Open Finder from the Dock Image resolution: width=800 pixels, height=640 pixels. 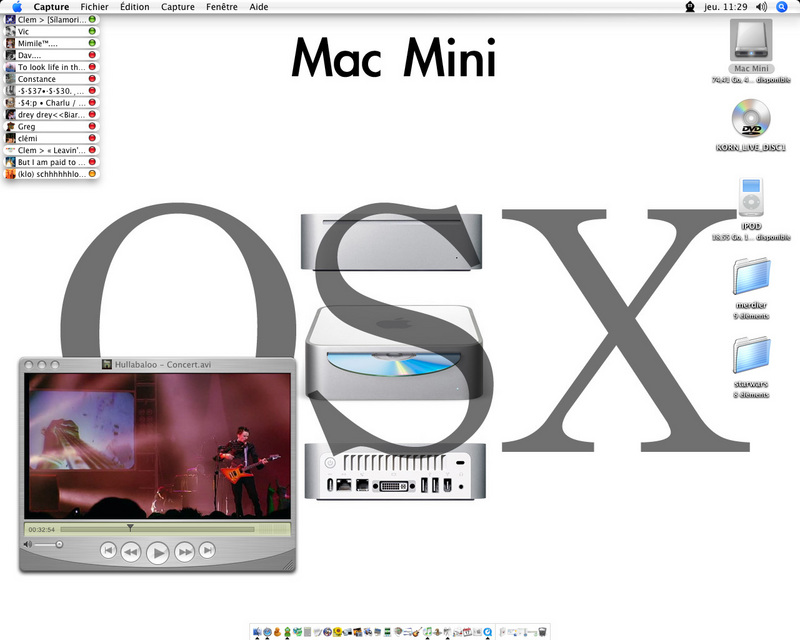pos(257,632)
